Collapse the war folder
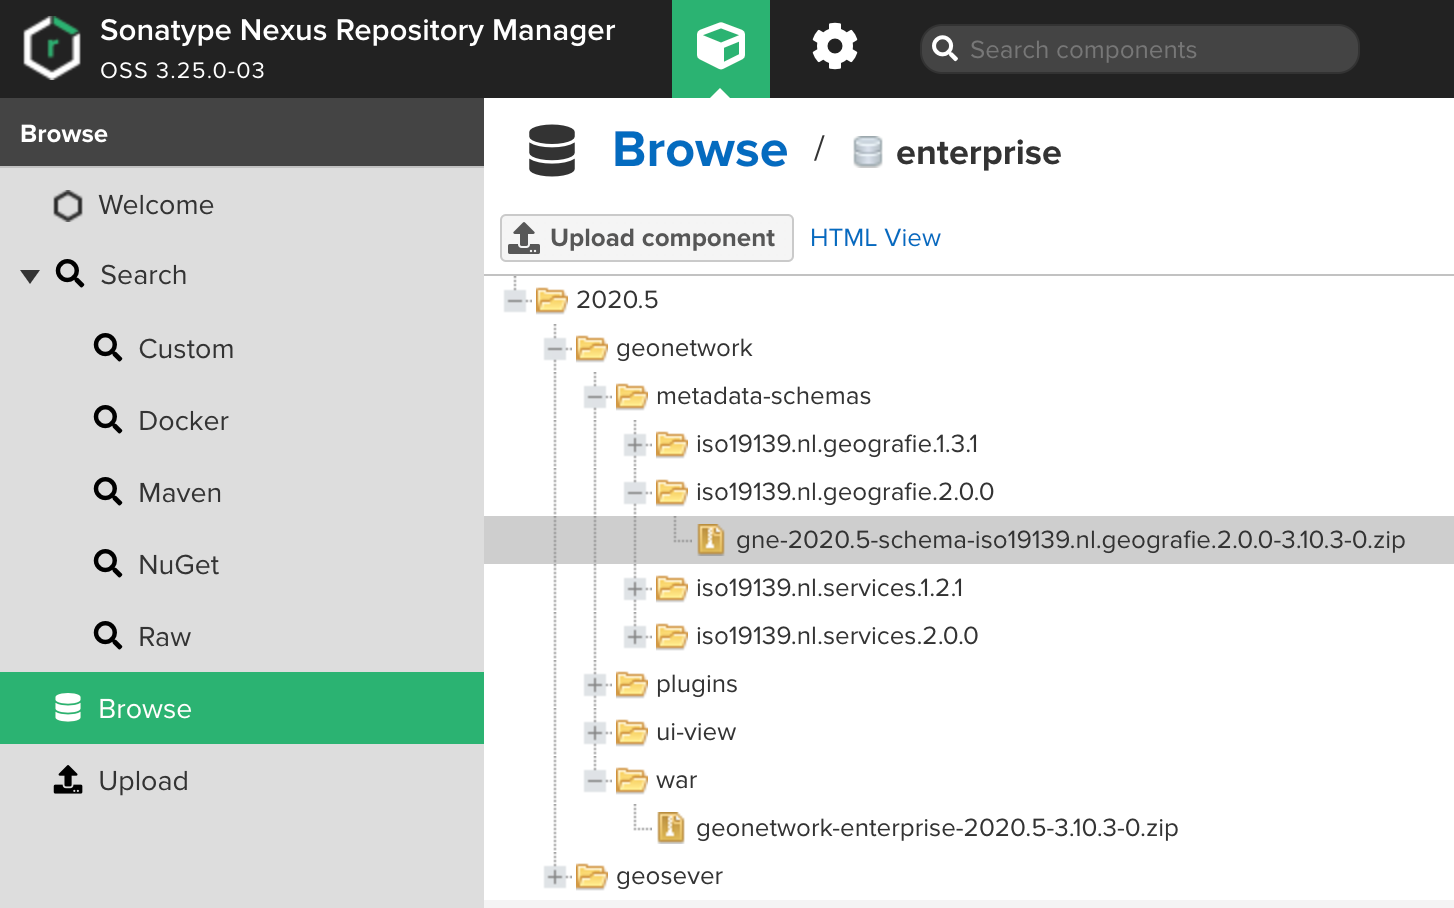Screen dimensions: 1454x908 [595, 780]
